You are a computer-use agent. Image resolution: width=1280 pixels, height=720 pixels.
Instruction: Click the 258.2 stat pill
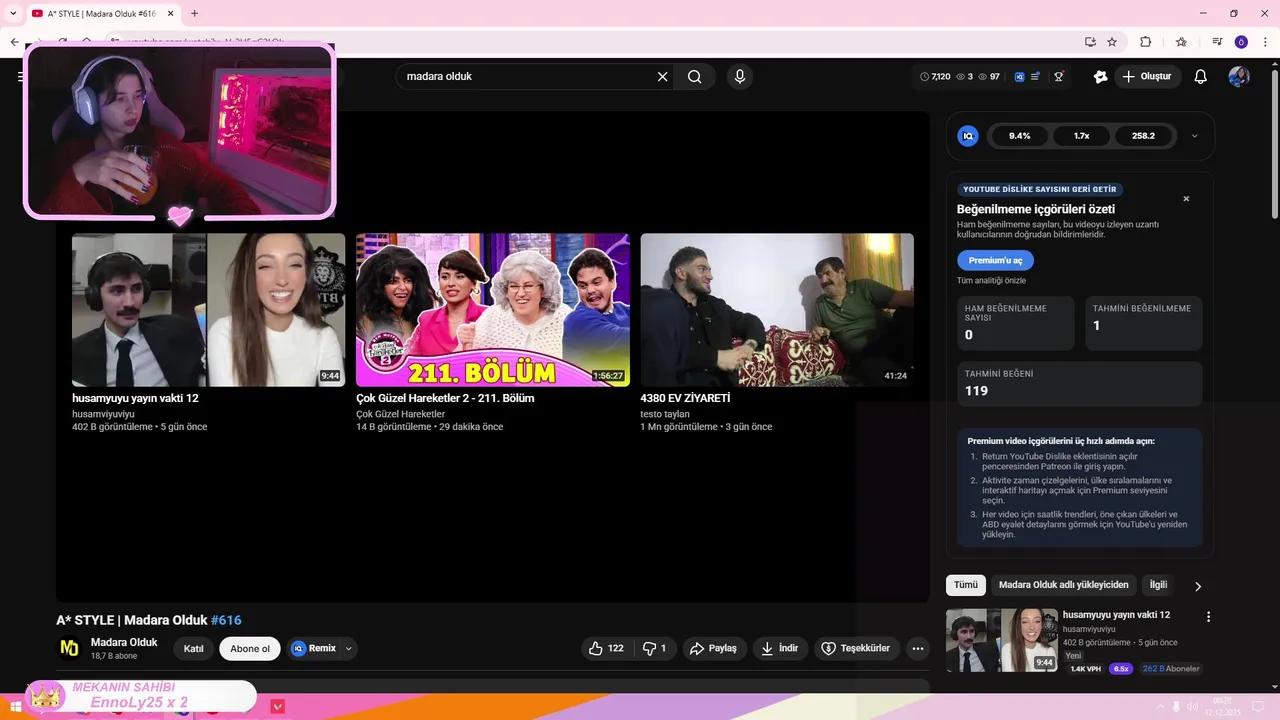coord(1143,136)
